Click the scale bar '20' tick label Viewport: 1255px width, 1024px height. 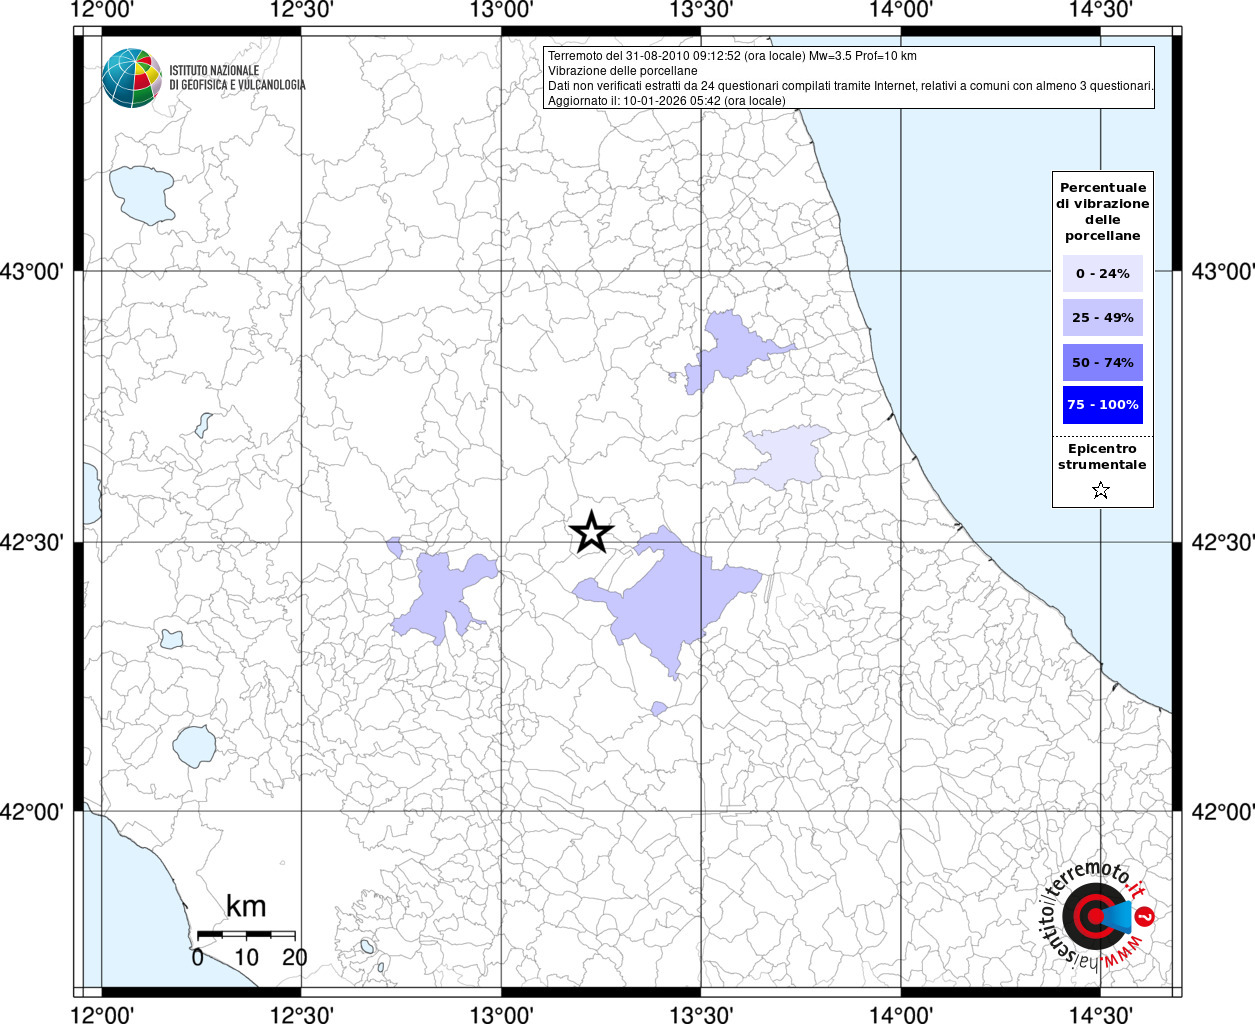(x=295, y=957)
